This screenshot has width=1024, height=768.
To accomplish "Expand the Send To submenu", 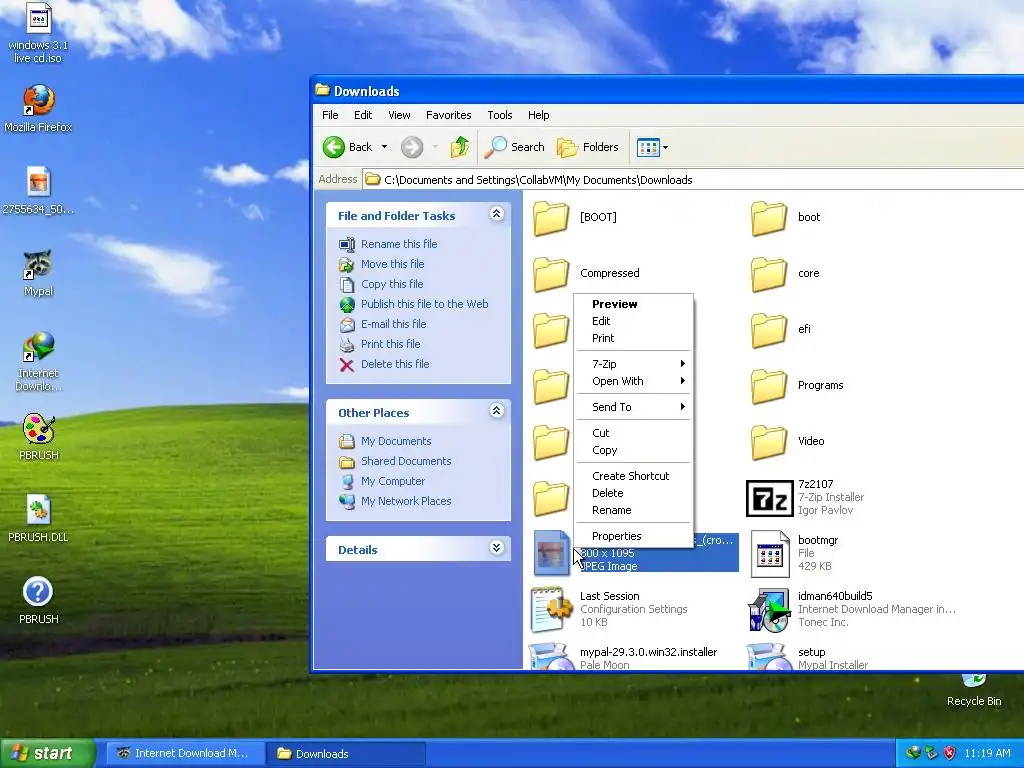I will pyautogui.click(x=633, y=407).
